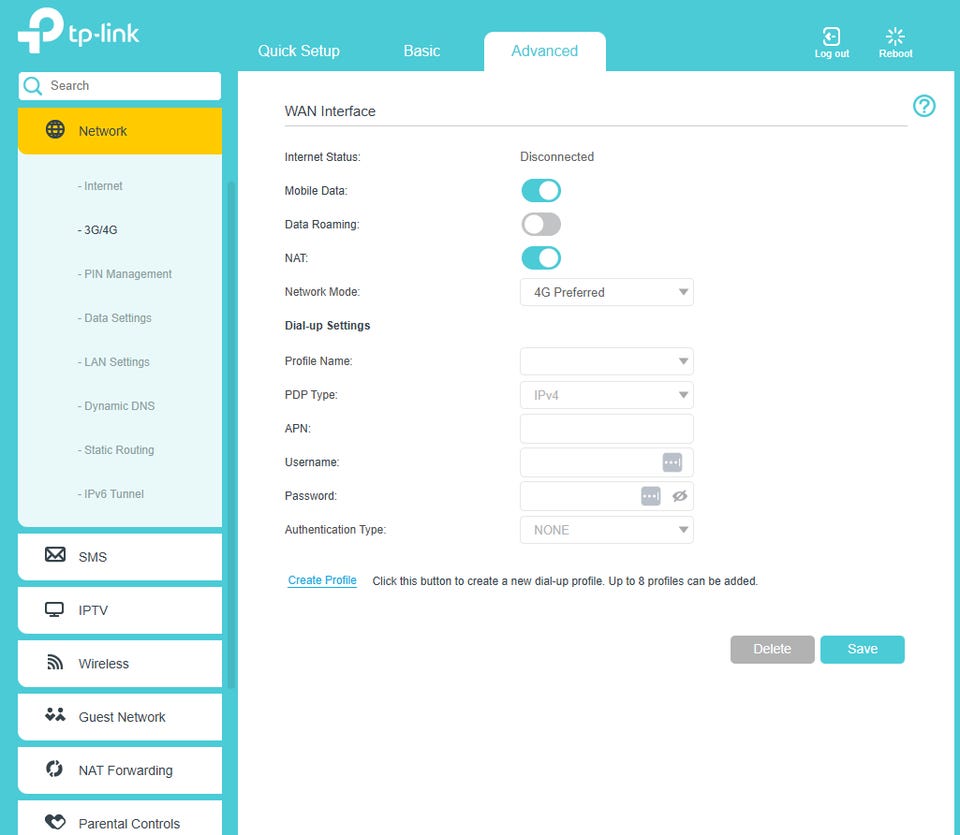Open LAN Settings submenu item
Screen dimensions: 960x835
(x=114, y=362)
